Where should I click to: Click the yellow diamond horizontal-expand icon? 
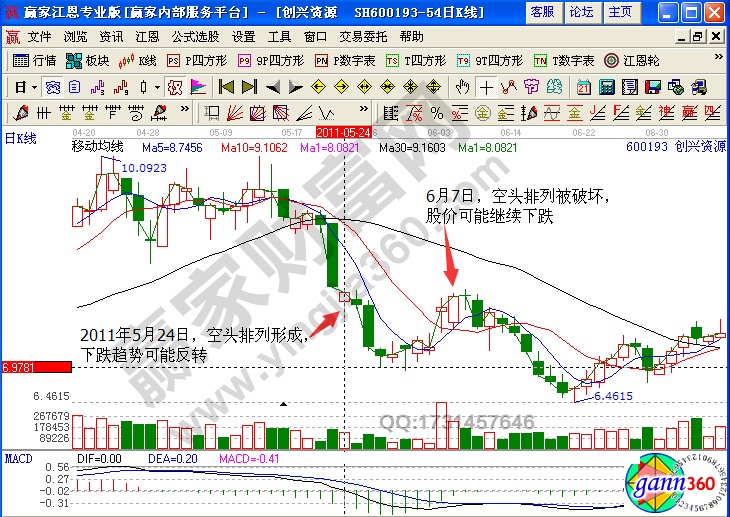(364, 87)
